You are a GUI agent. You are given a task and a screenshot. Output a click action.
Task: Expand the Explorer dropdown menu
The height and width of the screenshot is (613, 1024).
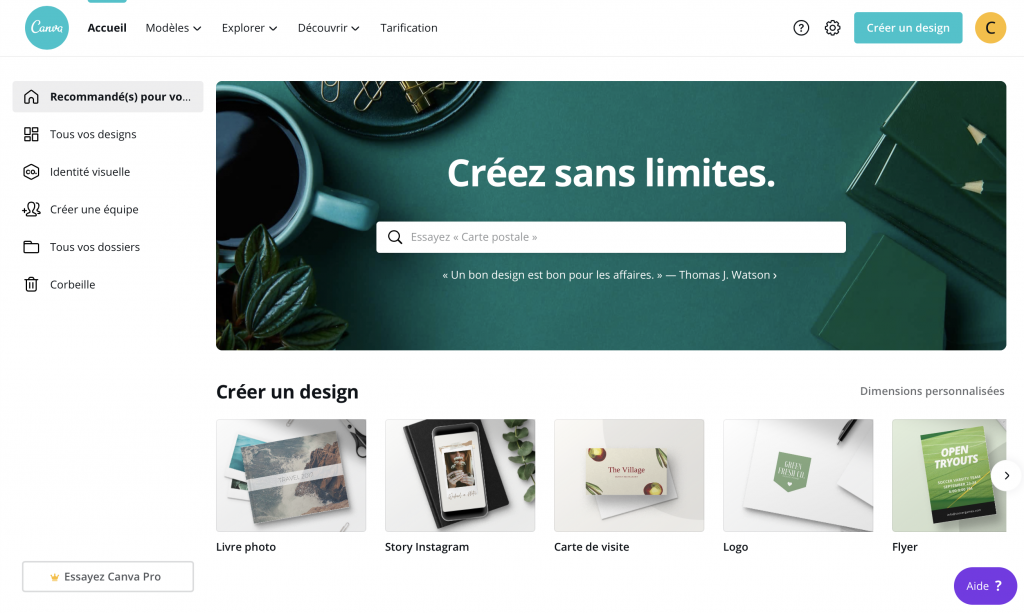(249, 28)
